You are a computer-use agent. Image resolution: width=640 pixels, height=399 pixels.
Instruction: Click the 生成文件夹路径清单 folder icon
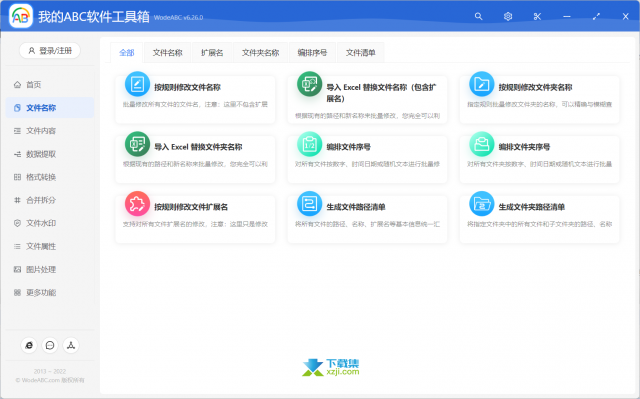pyautogui.click(x=482, y=204)
